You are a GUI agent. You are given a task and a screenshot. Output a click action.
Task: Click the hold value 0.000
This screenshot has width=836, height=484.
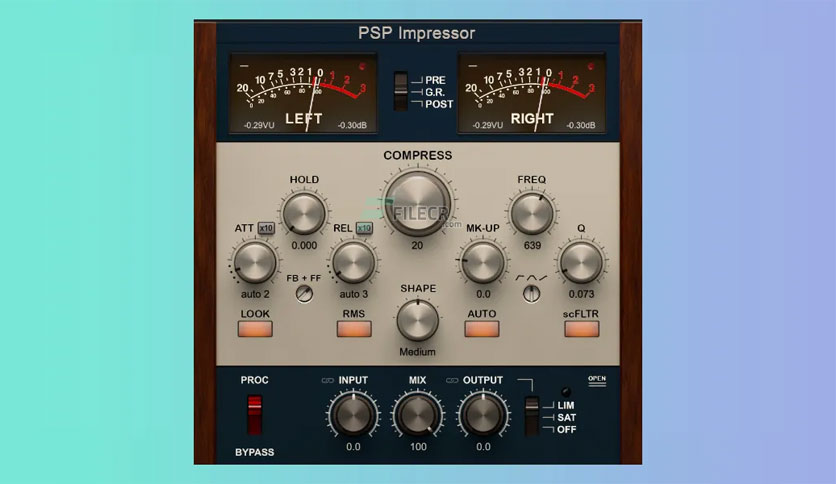click(x=304, y=246)
